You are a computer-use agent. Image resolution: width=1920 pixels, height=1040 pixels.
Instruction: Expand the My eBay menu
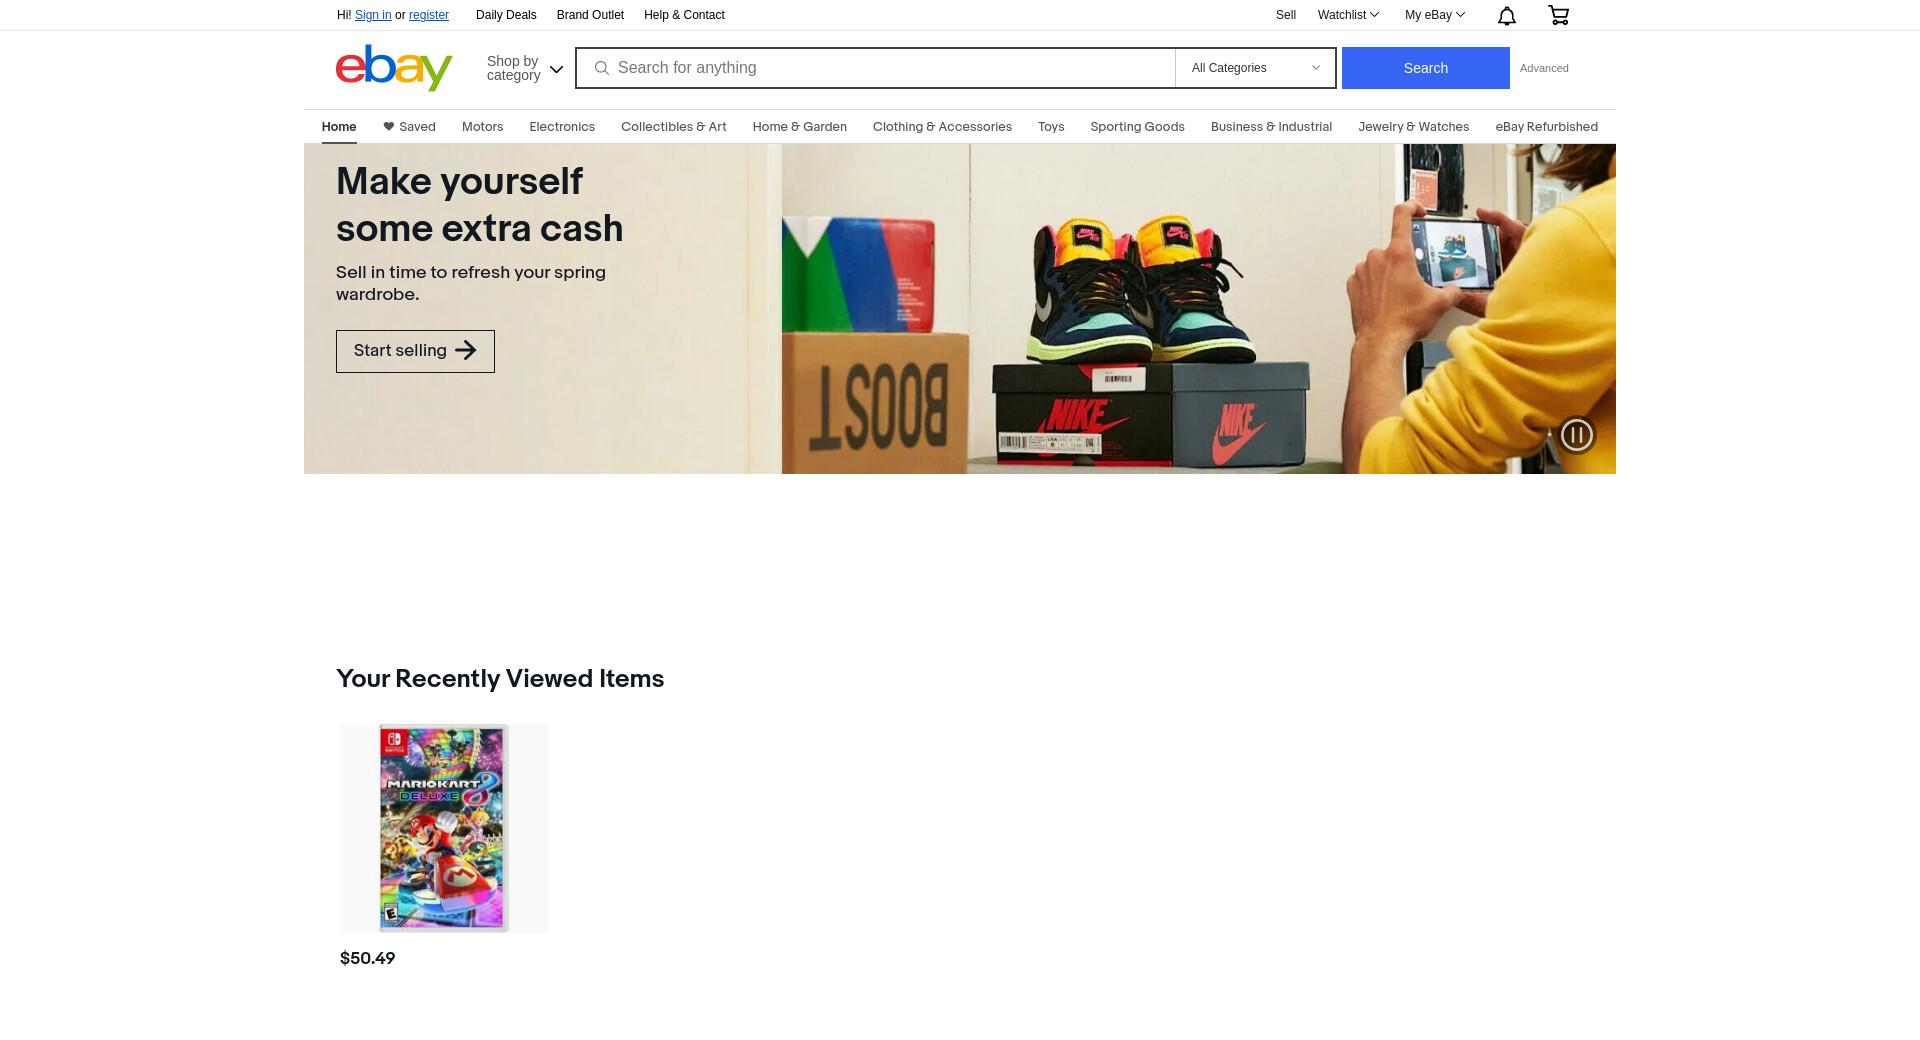tap(1435, 15)
